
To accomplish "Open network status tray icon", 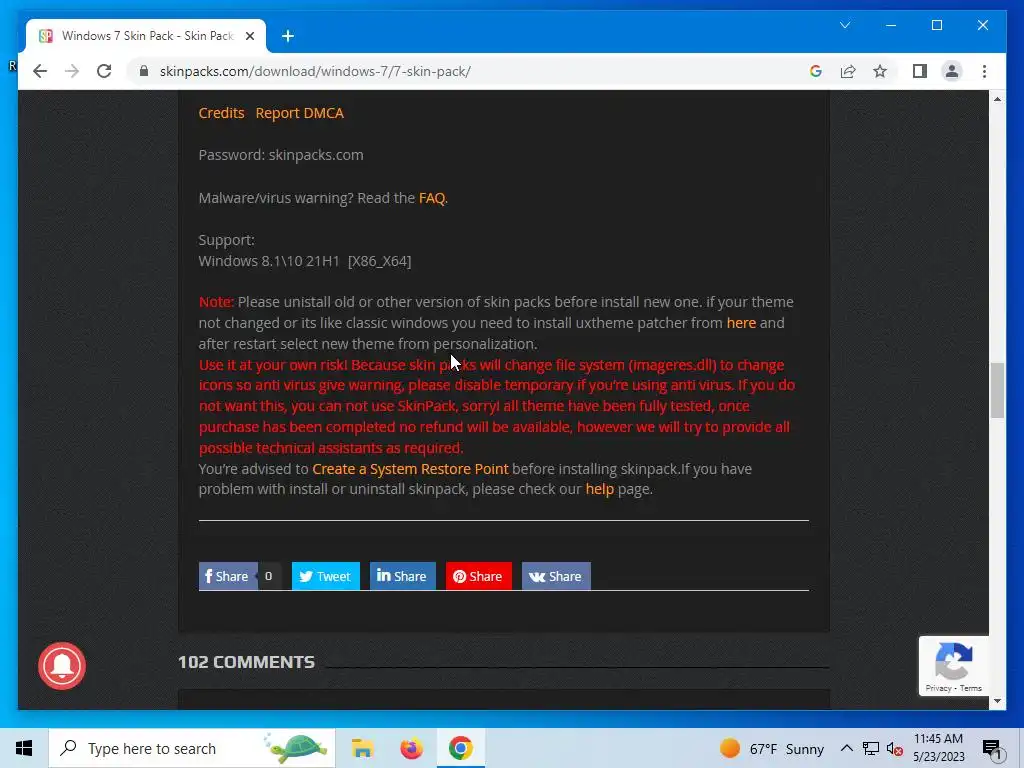I will [871, 748].
